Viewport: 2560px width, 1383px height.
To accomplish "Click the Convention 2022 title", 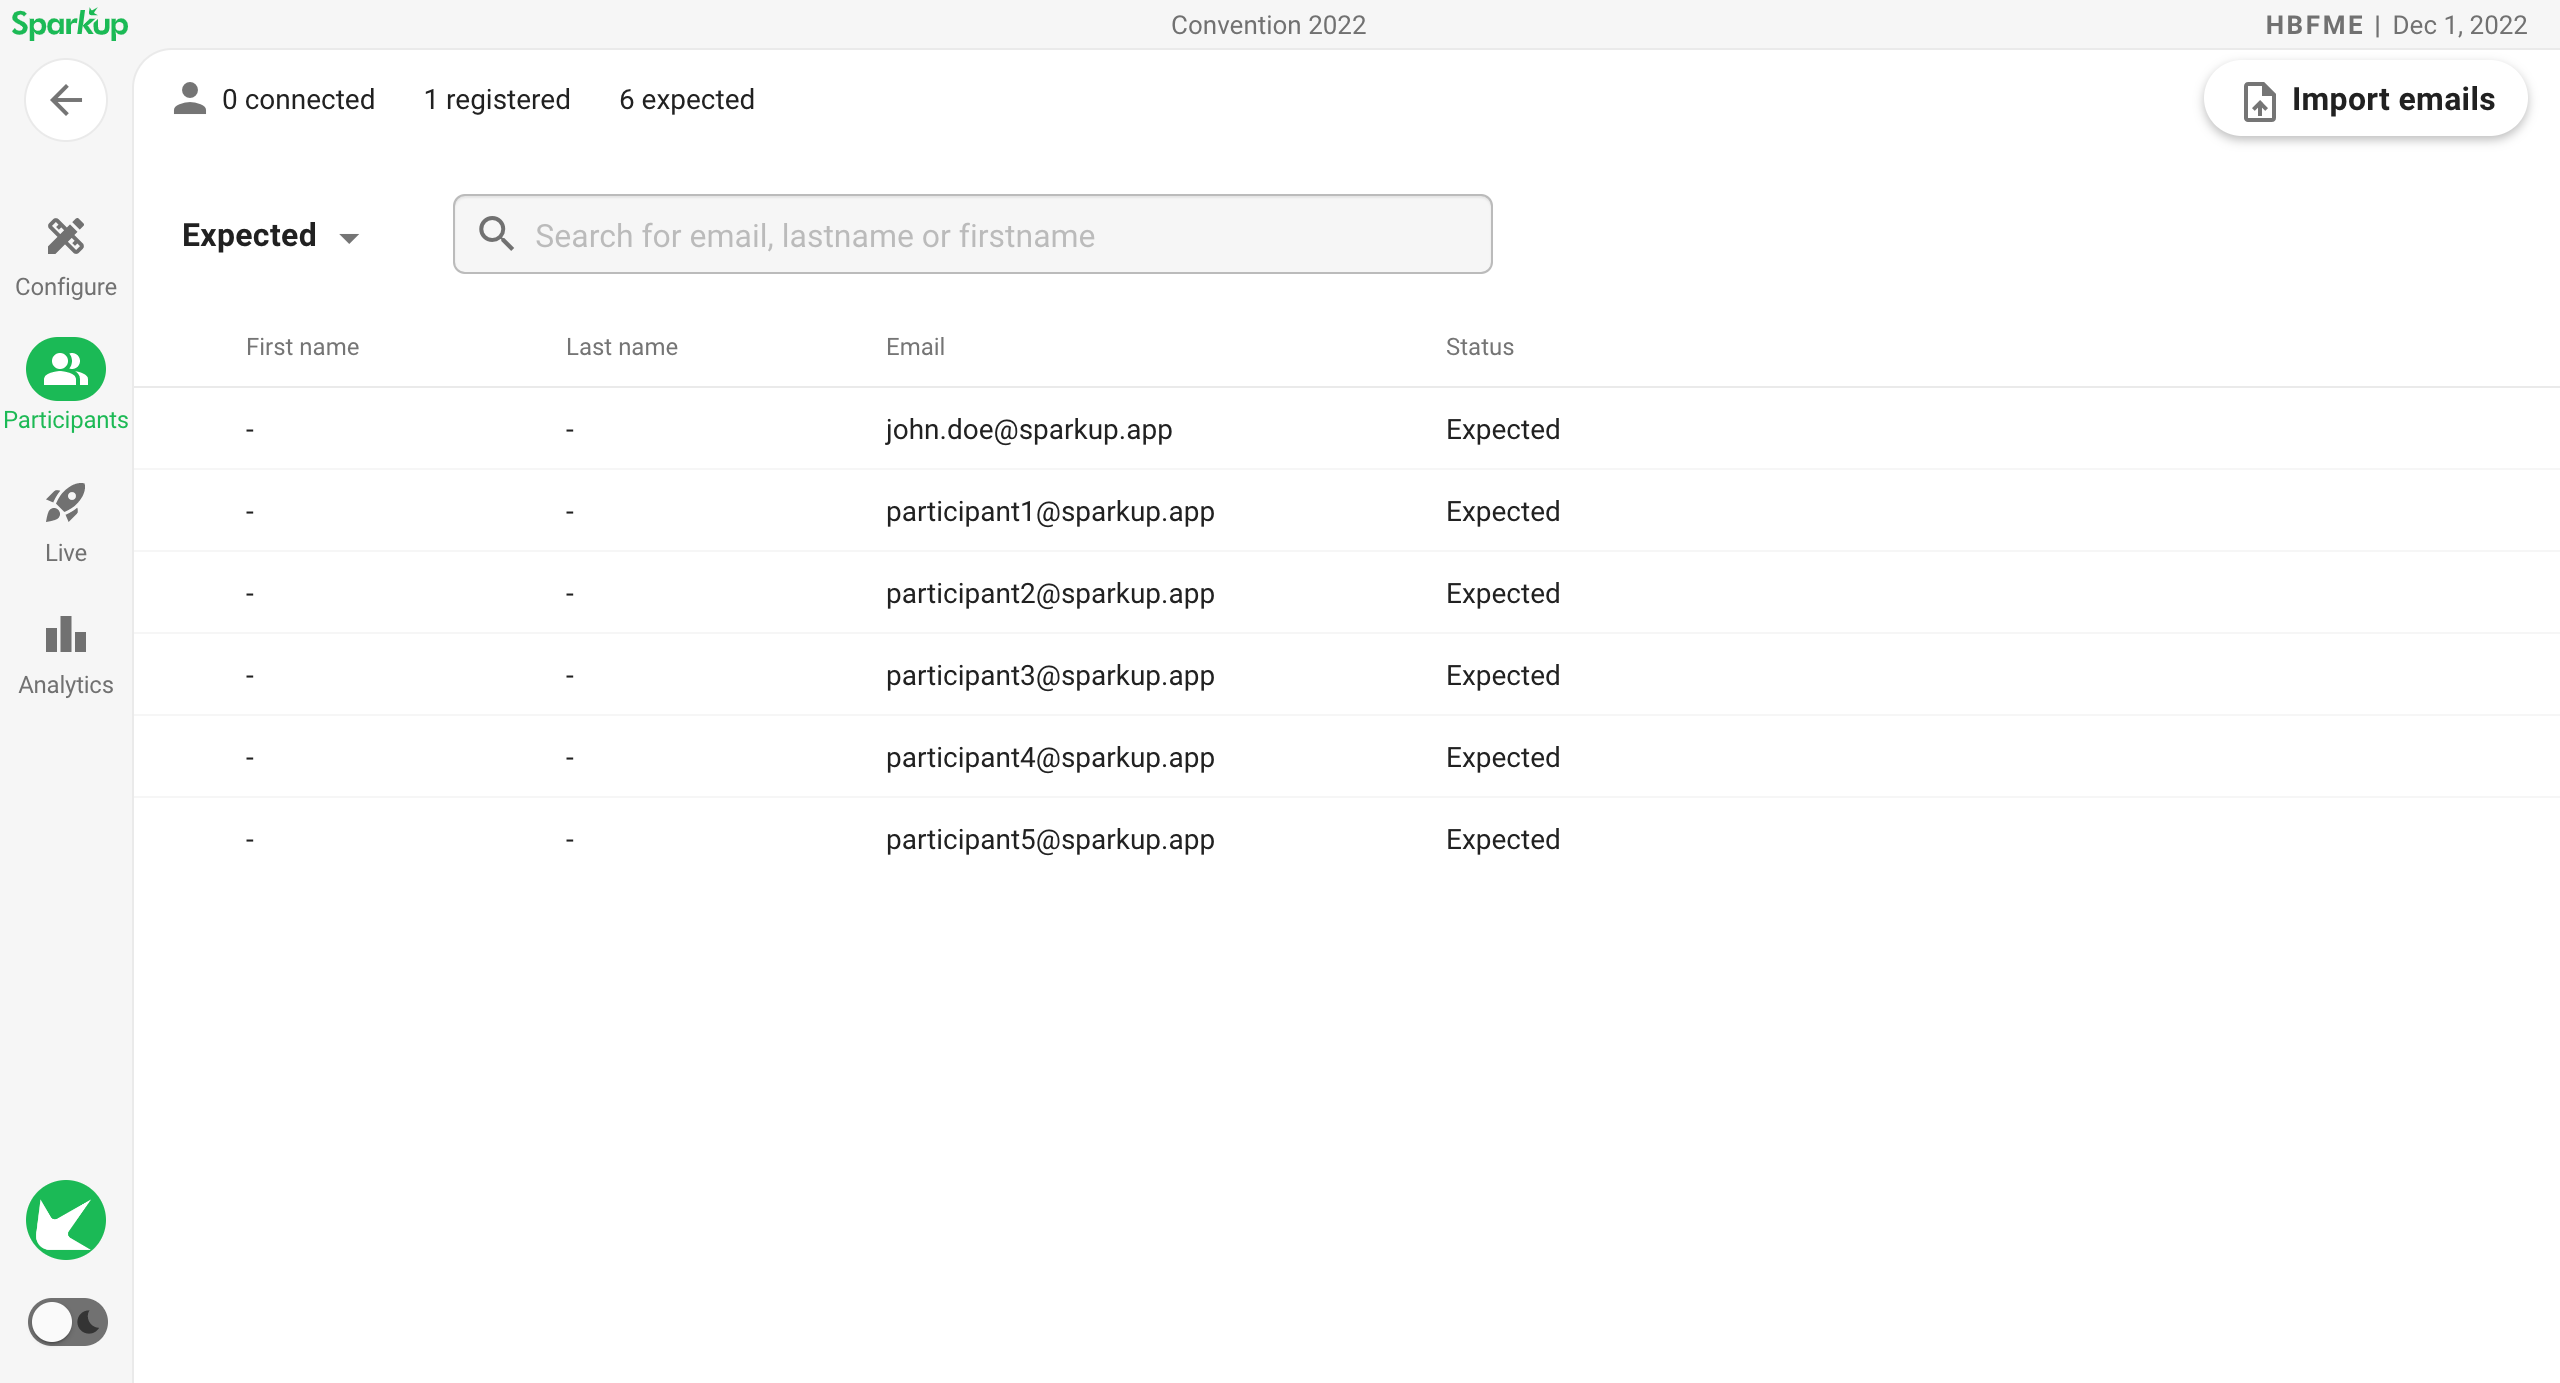I will coord(1268,25).
